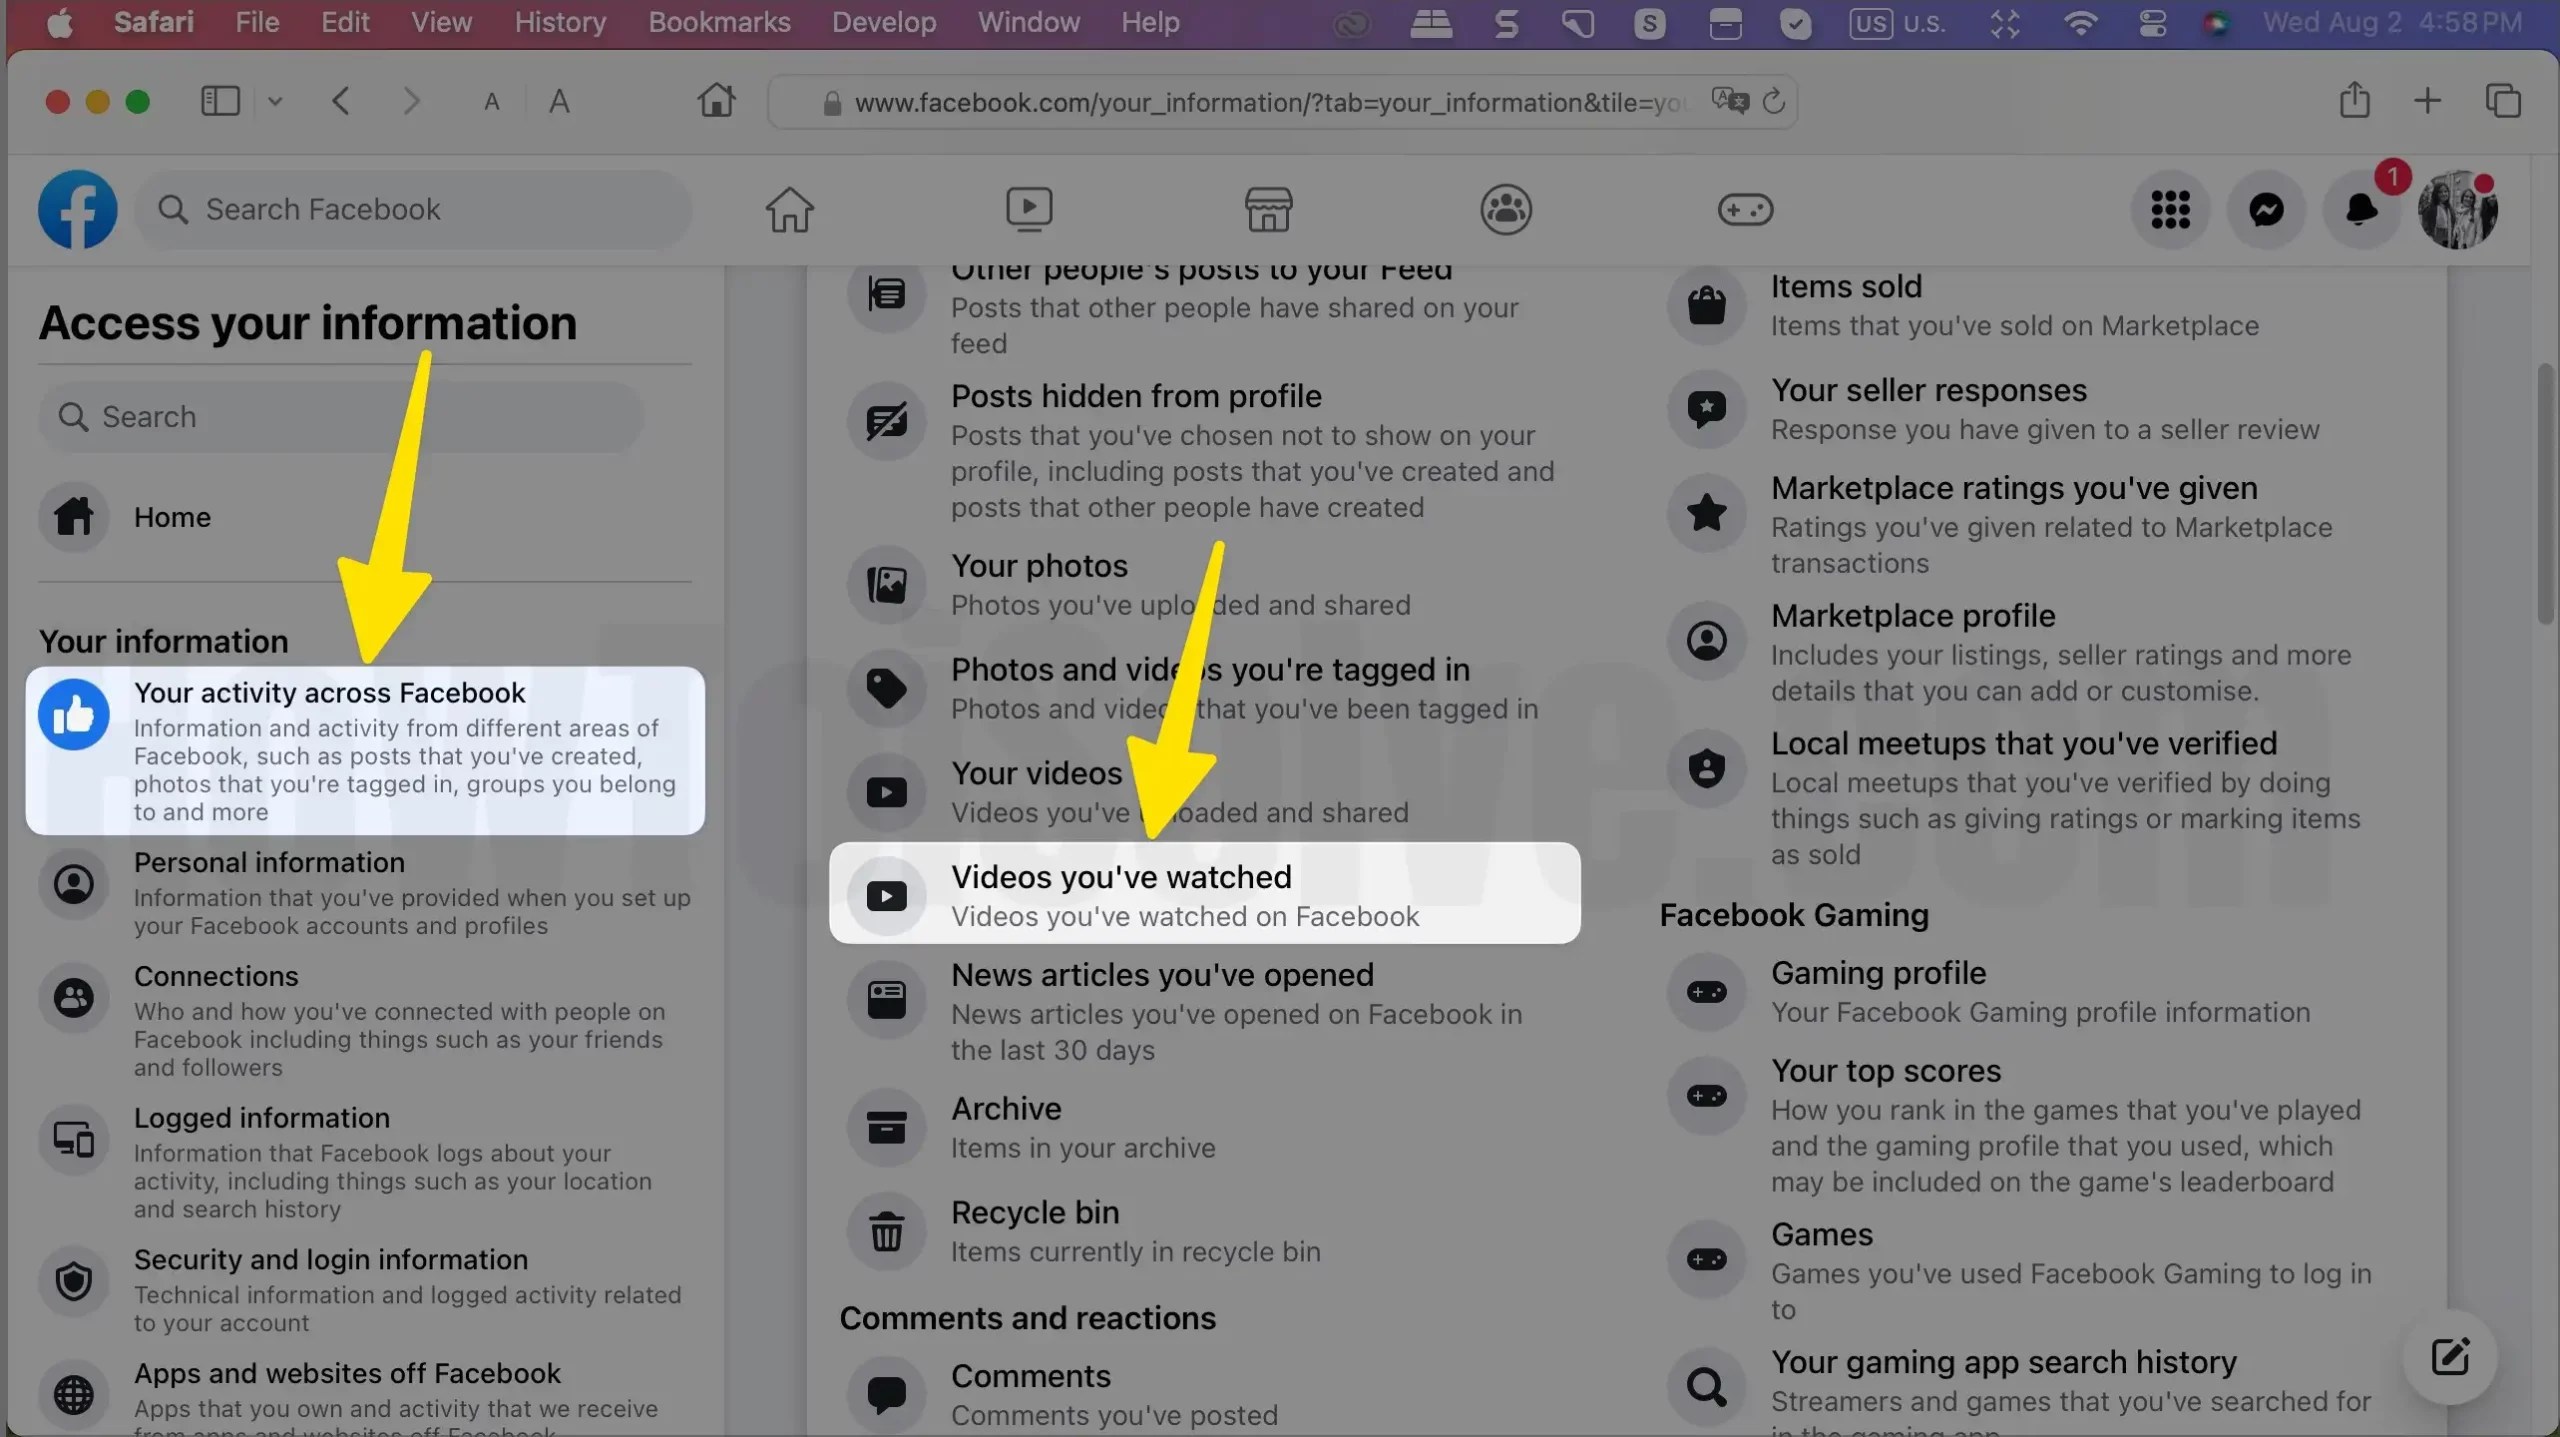
Task: Open the profile account menu avatar
Action: (2456, 210)
